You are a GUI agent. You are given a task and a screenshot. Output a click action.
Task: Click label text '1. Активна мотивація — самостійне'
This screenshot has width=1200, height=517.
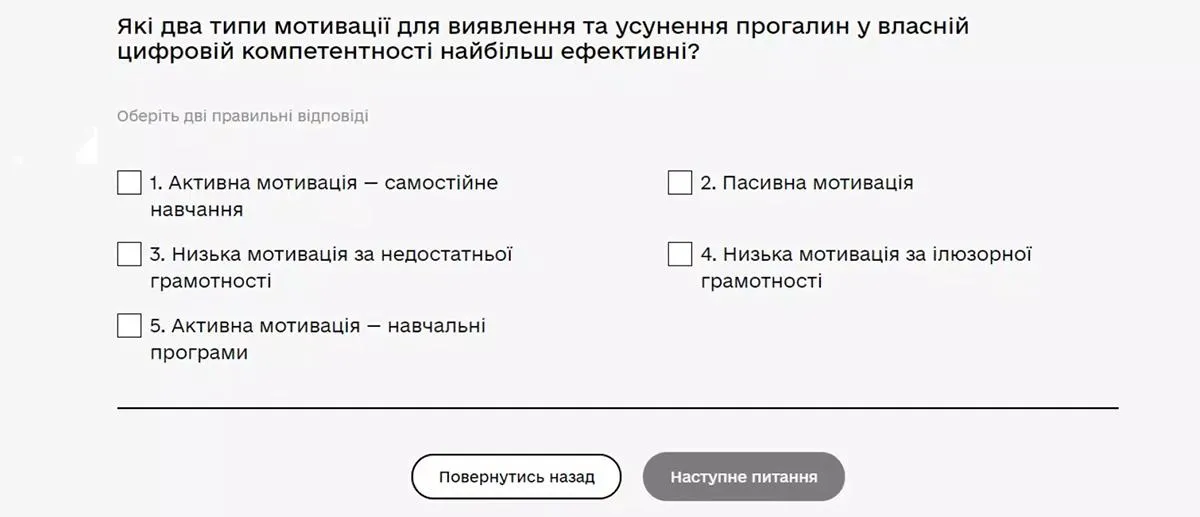[324, 183]
